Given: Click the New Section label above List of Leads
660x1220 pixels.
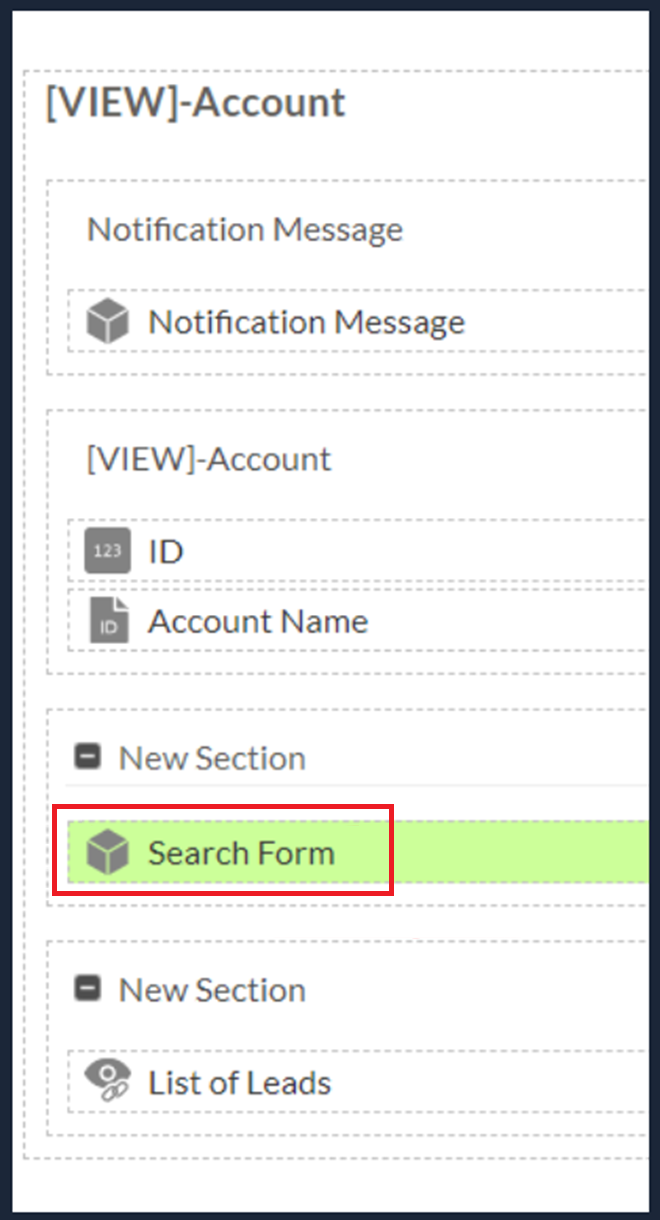Looking at the screenshot, I should (x=212, y=990).
